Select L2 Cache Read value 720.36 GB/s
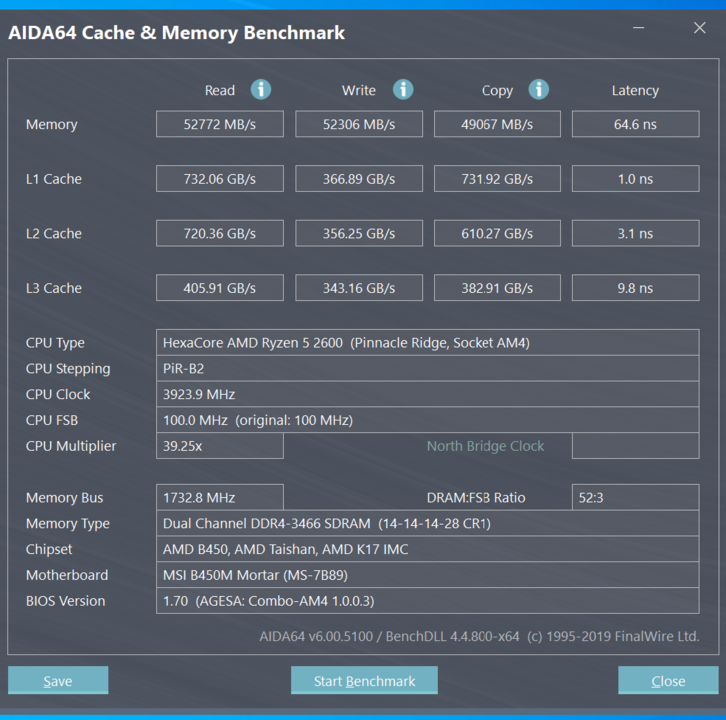 (220, 233)
